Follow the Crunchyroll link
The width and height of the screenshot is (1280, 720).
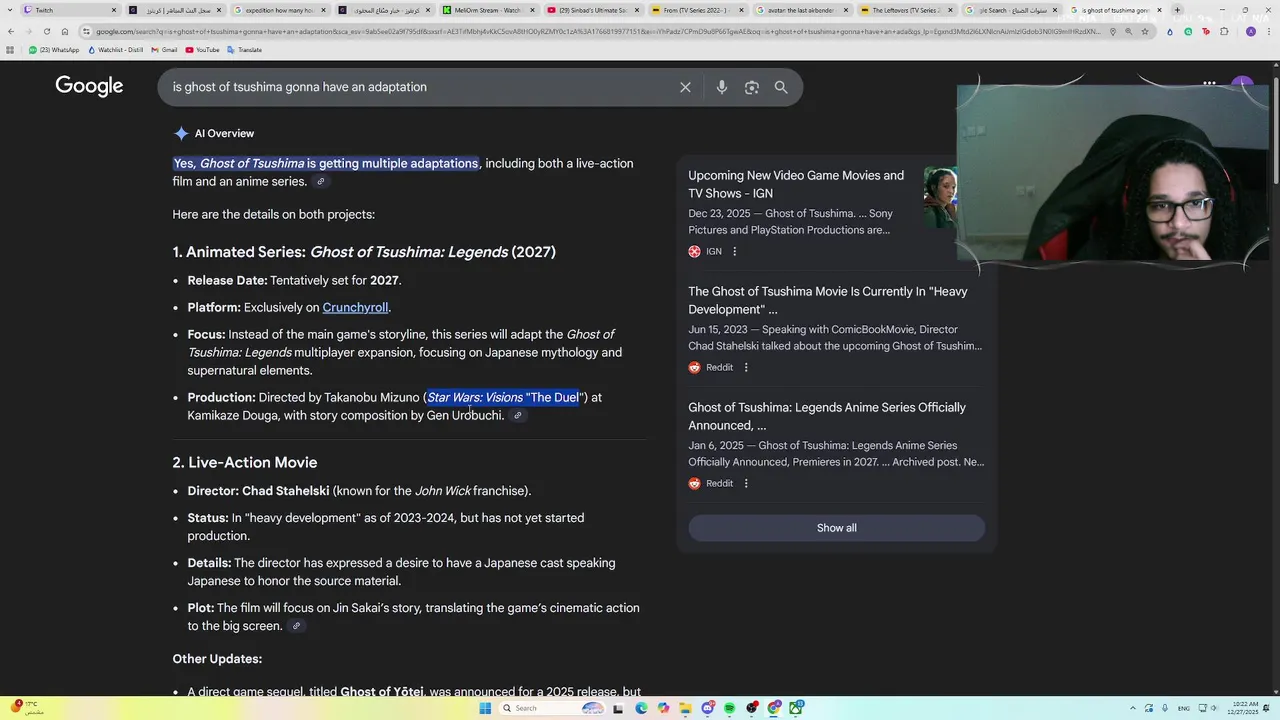pyautogui.click(x=355, y=308)
